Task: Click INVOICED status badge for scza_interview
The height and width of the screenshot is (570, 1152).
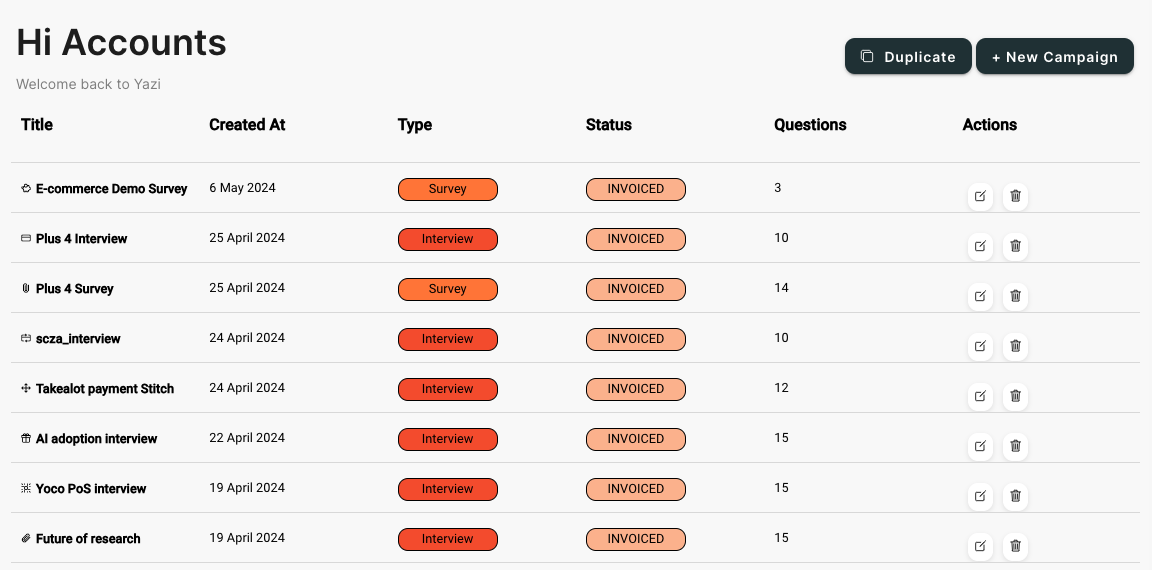Action: pyautogui.click(x=635, y=339)
